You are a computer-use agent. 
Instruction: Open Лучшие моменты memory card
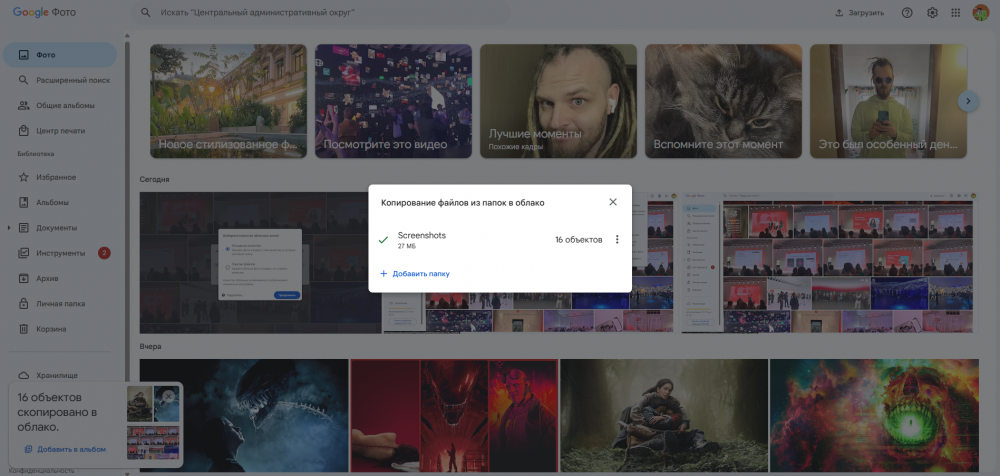[558, 101]
